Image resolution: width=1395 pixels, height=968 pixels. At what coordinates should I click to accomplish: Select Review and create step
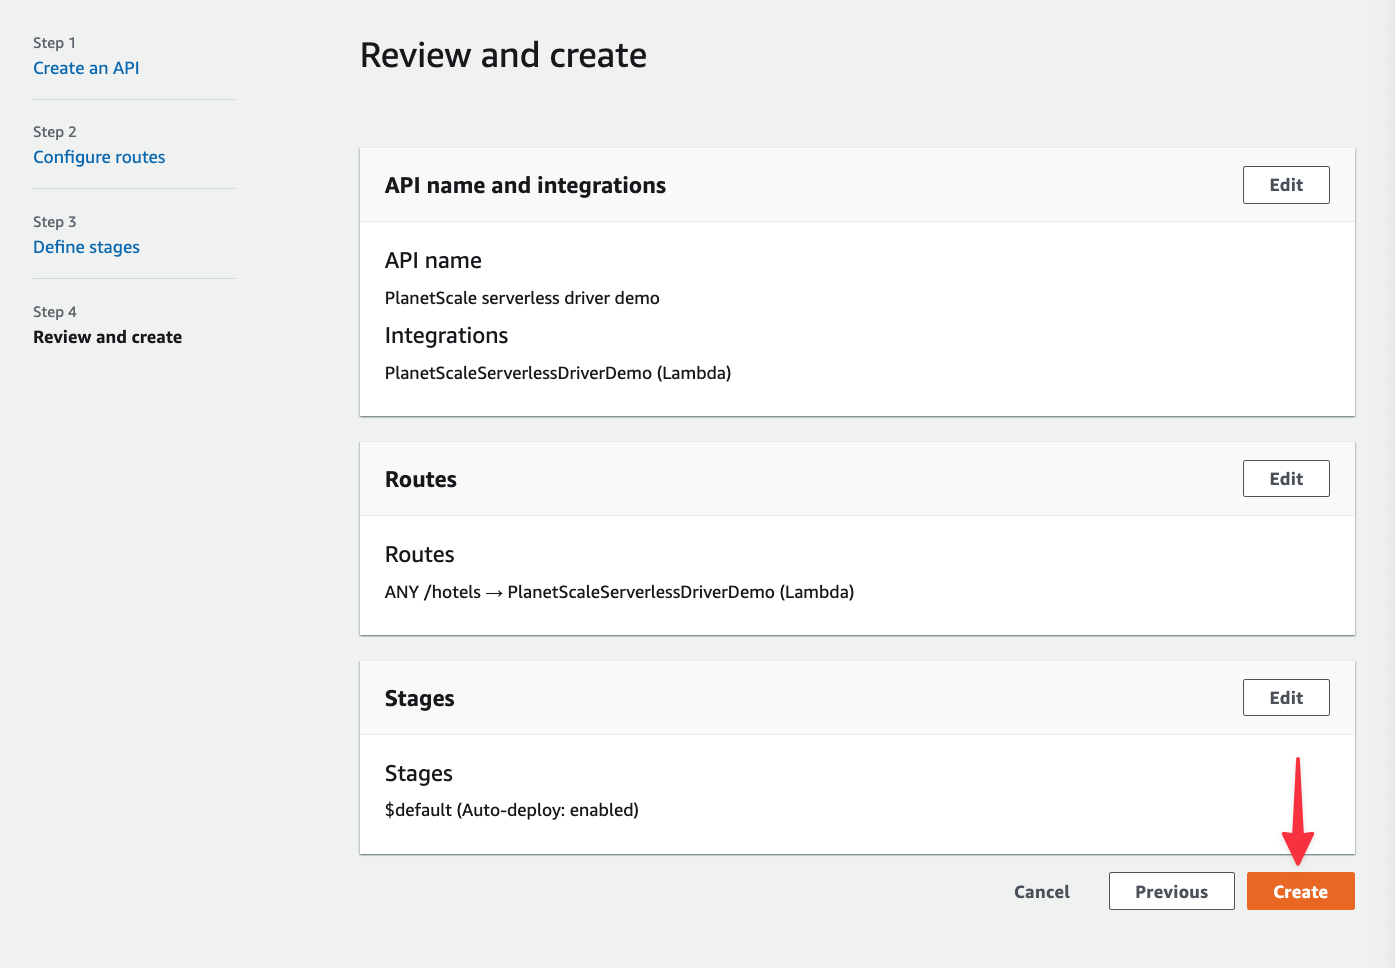click(x=107, y=337)
